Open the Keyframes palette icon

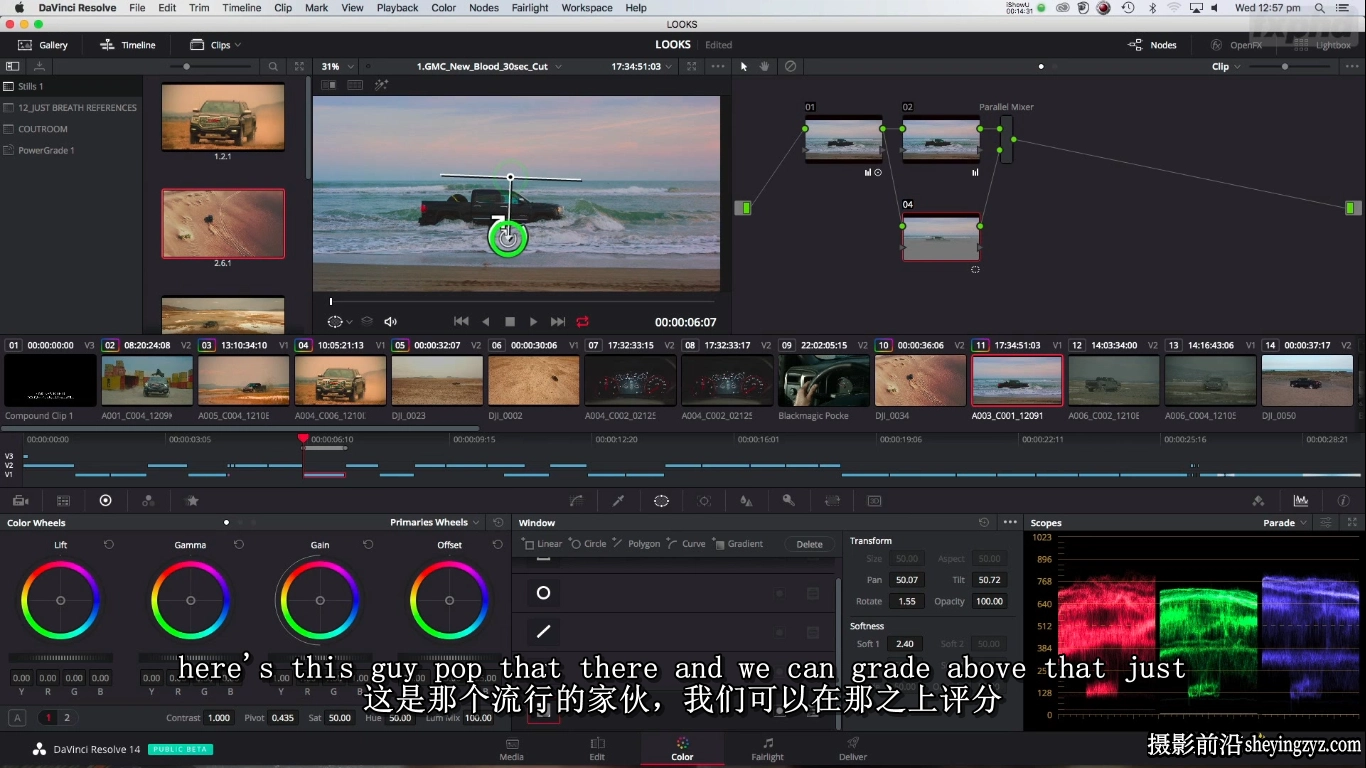(1258, 501)
